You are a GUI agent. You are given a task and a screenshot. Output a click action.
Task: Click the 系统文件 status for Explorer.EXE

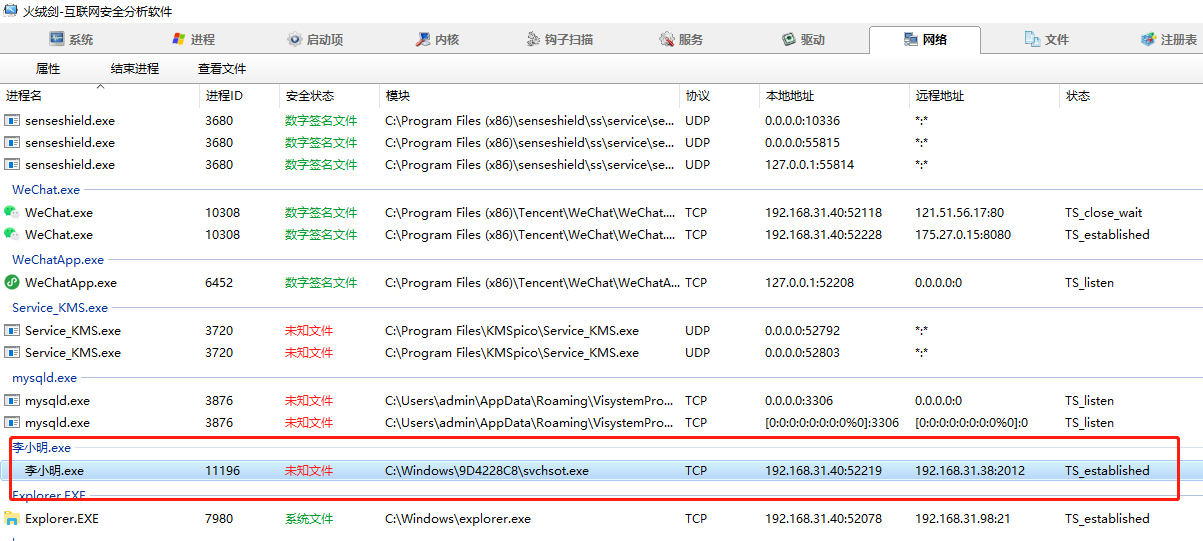[x=309, y=518]
